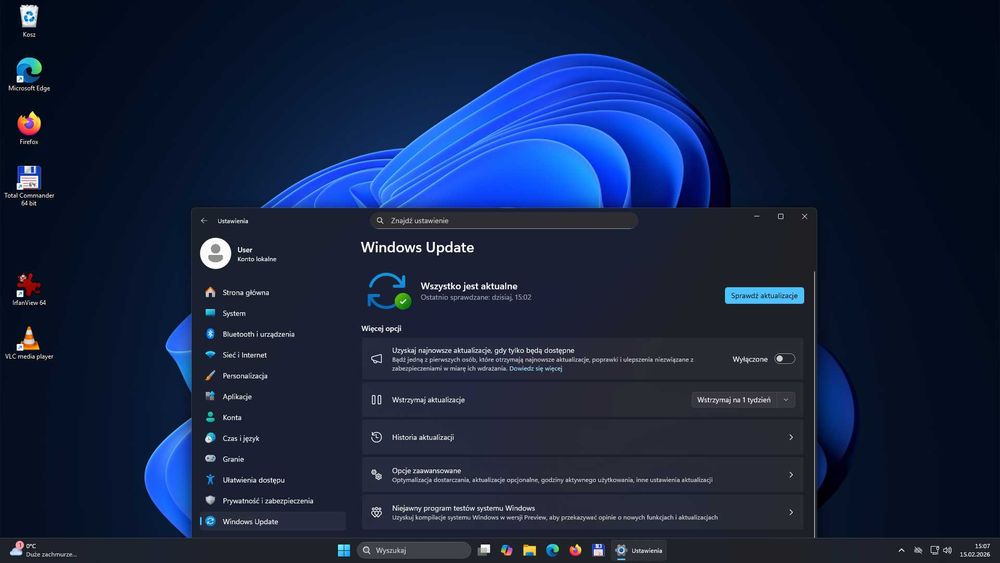Open Strona główna in Settings sidebar
Image resolution: width=1000 pixels, height=563 pixels.
[x=273, y=292]
